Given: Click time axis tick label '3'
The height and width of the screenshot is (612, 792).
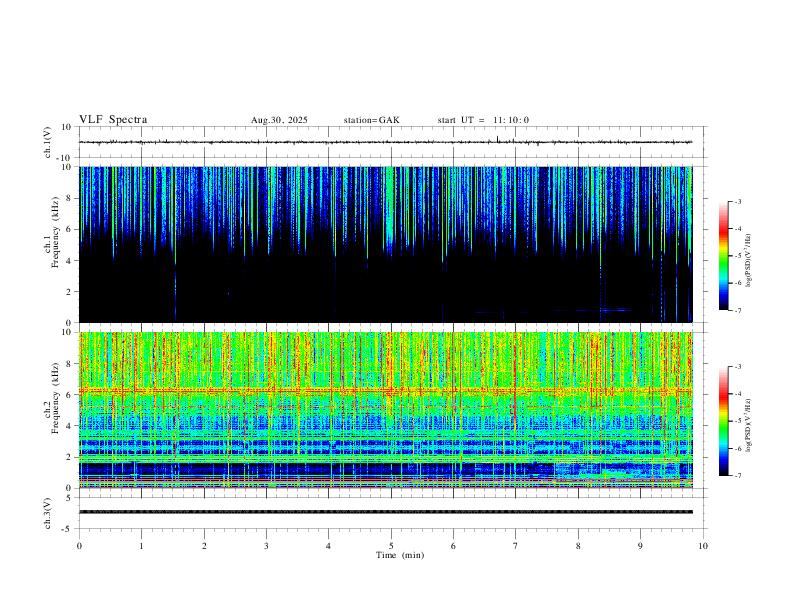Looking at the screenshot, I should tap(266, 546).
